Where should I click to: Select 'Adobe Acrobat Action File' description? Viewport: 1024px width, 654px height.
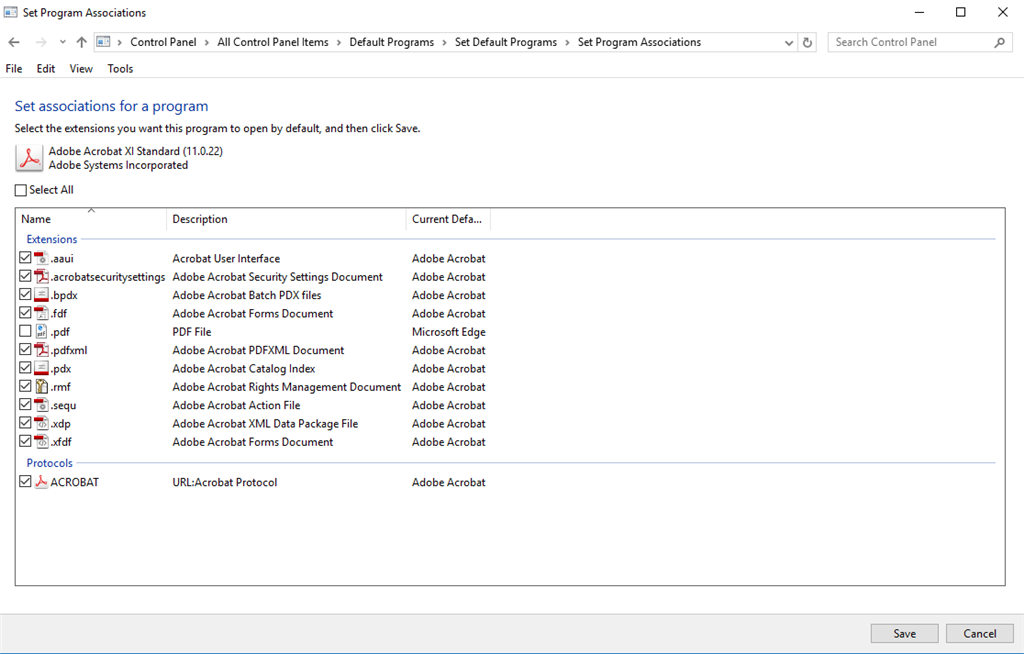236,405
